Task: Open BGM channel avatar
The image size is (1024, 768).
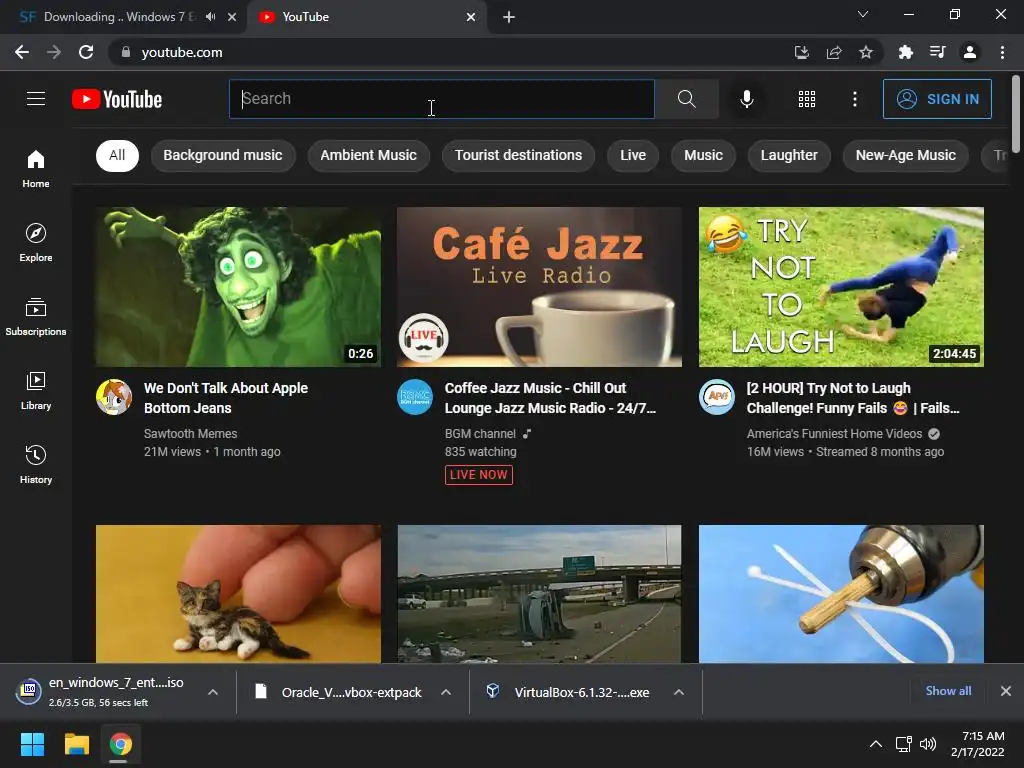Action: [x=415, y=397]
